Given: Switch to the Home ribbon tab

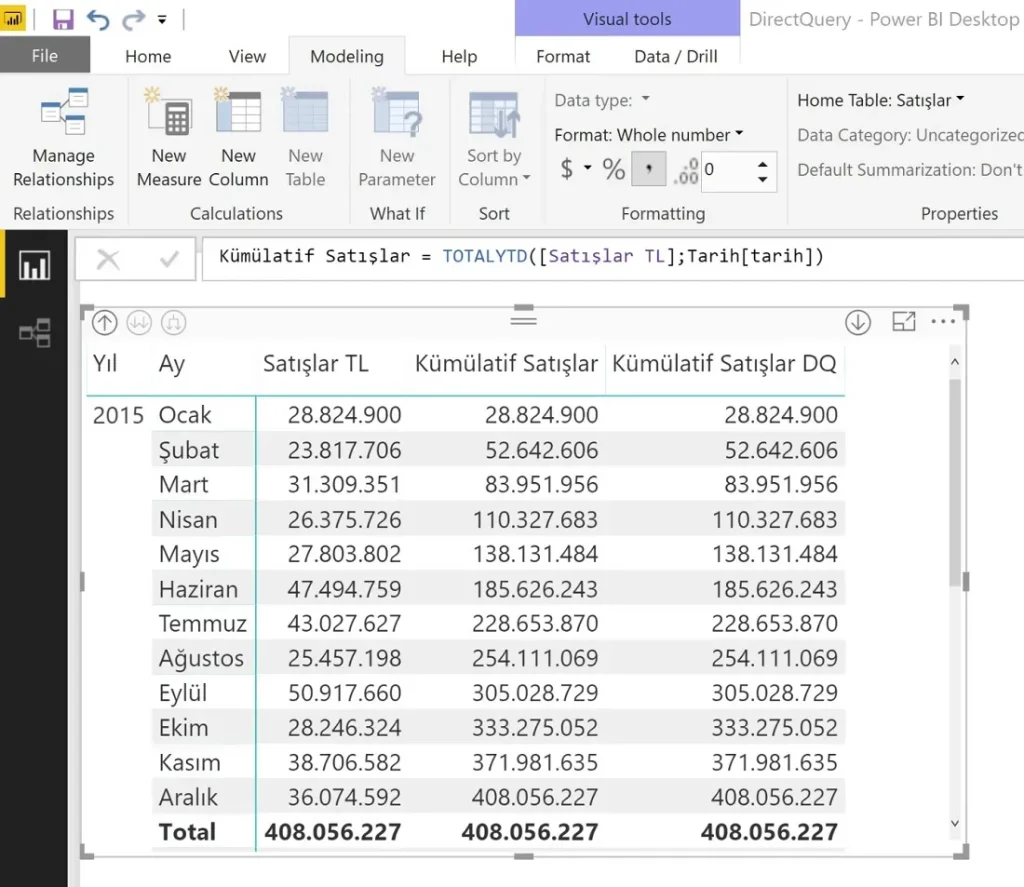Looking at the screenshot, I should click(x=148, y=56).
